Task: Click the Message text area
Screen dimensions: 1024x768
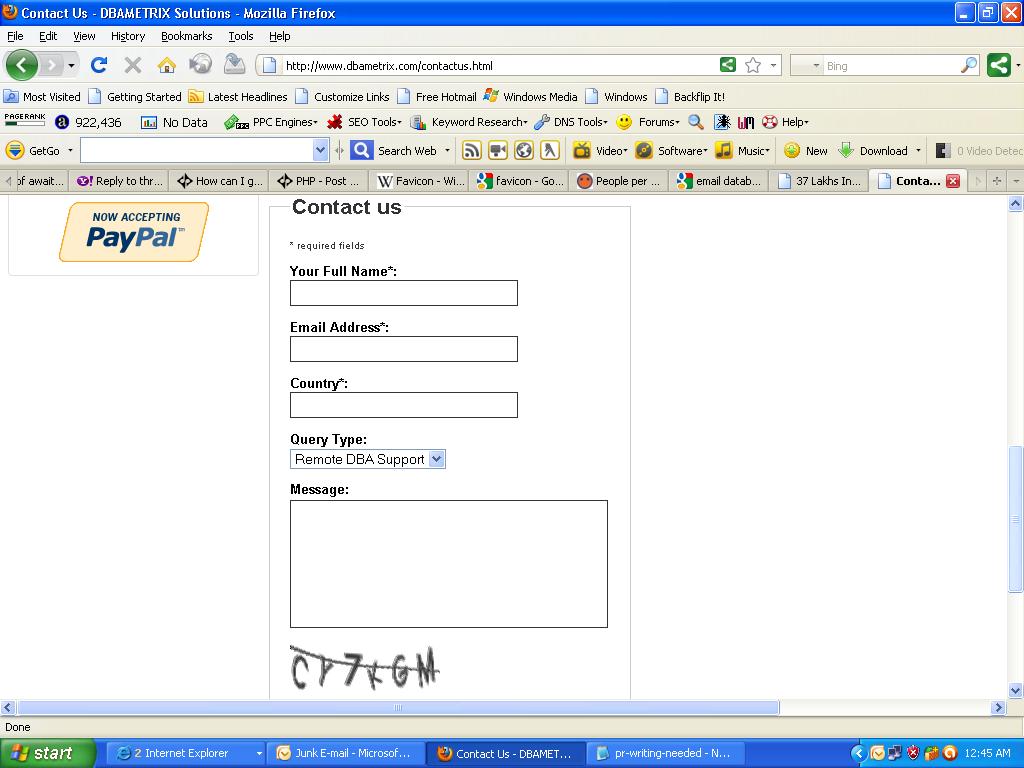Action: [449, 564]
